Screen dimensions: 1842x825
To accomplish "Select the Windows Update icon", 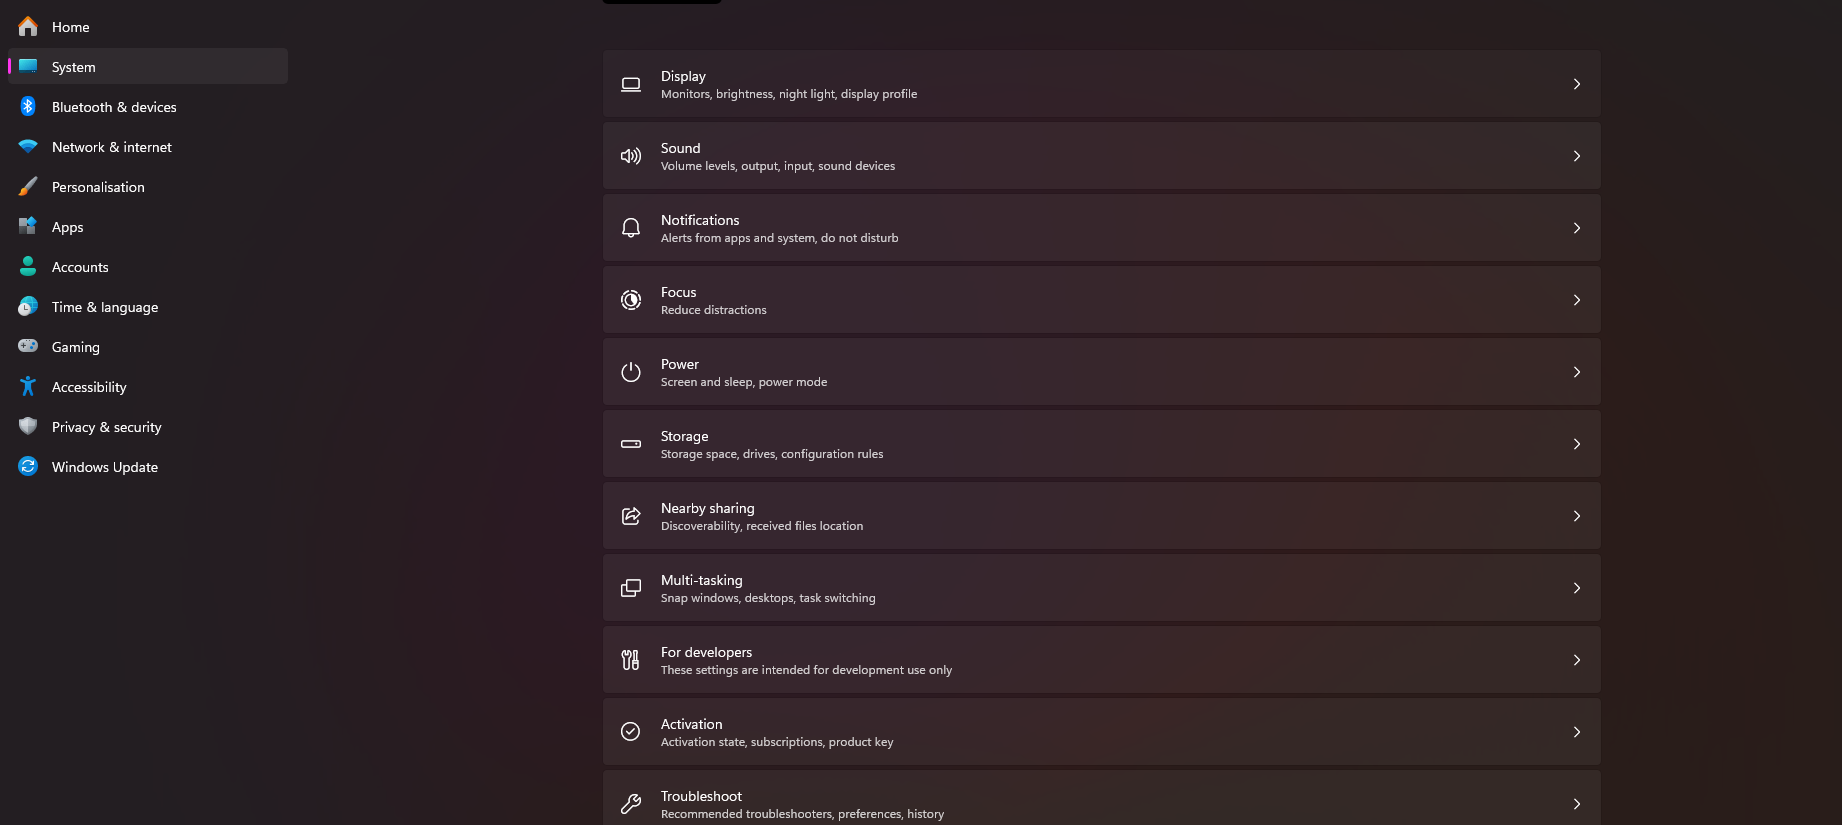I will (x=27, y=466).
